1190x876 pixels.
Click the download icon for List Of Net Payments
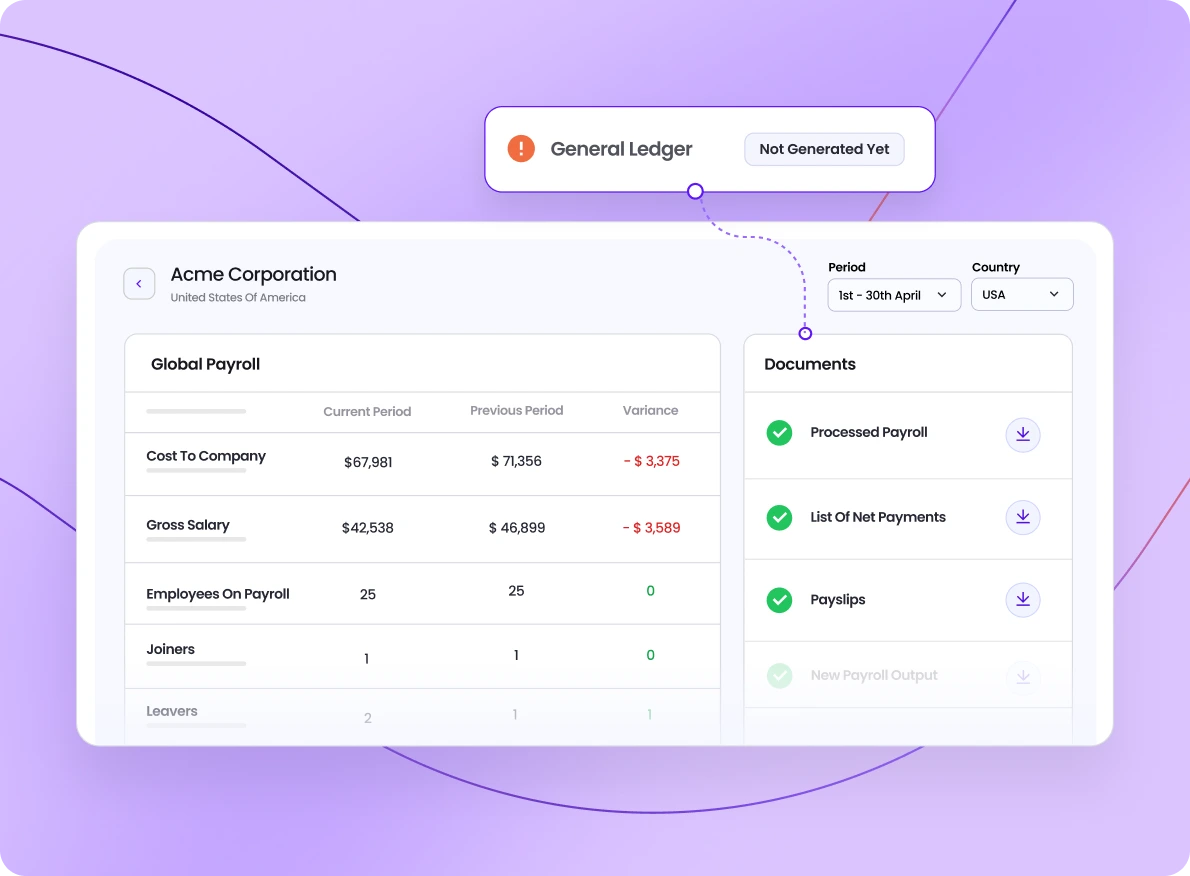1022,517
